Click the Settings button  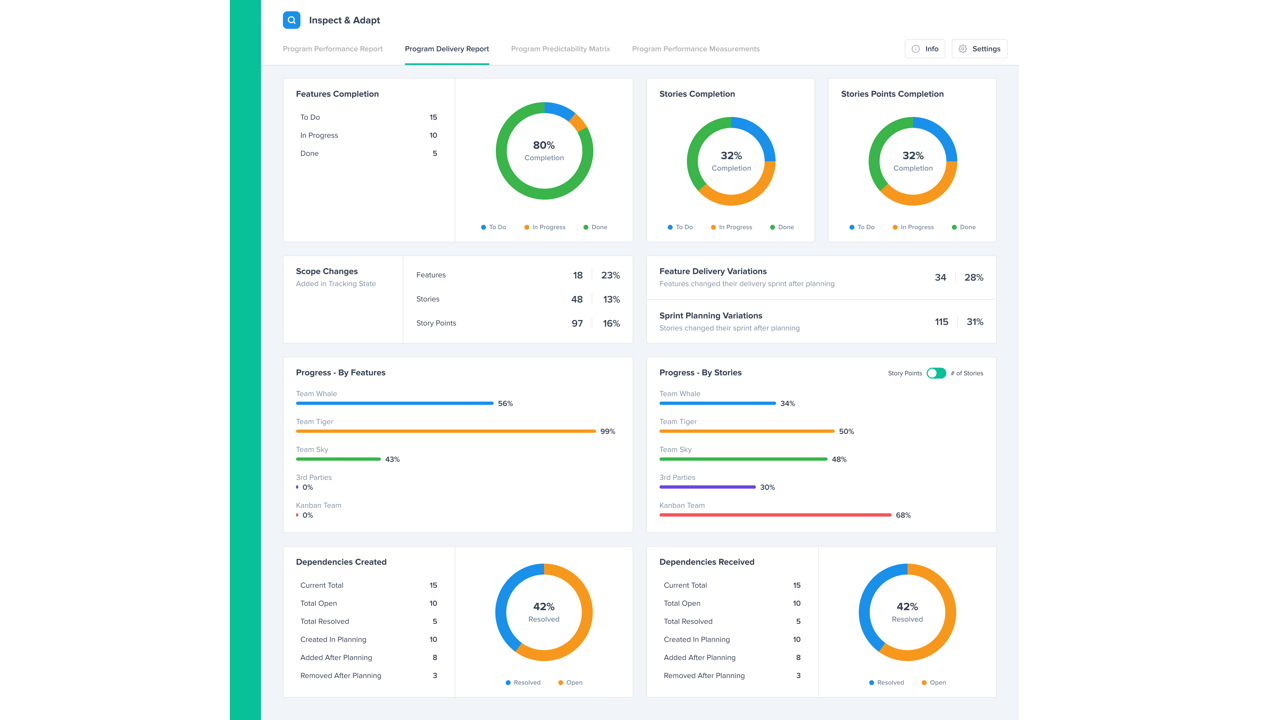(979, 49)
